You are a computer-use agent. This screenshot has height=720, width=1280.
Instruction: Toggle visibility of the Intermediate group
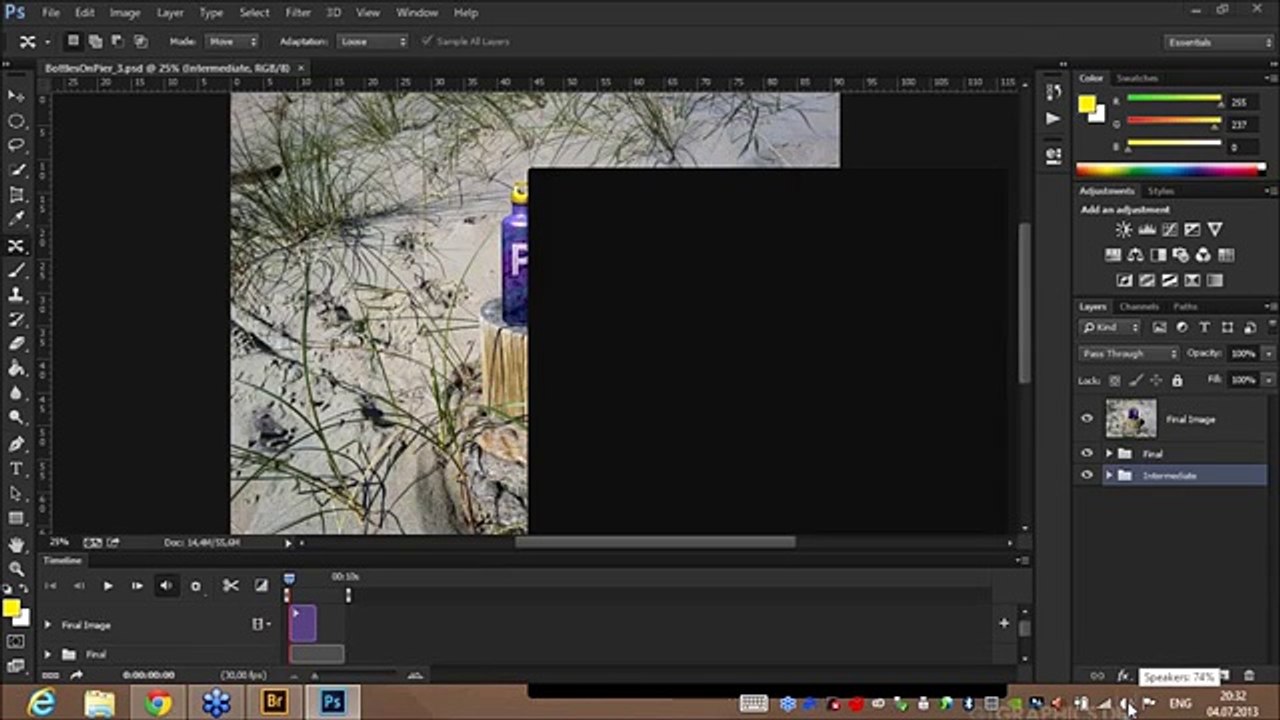click(1087, 476)
